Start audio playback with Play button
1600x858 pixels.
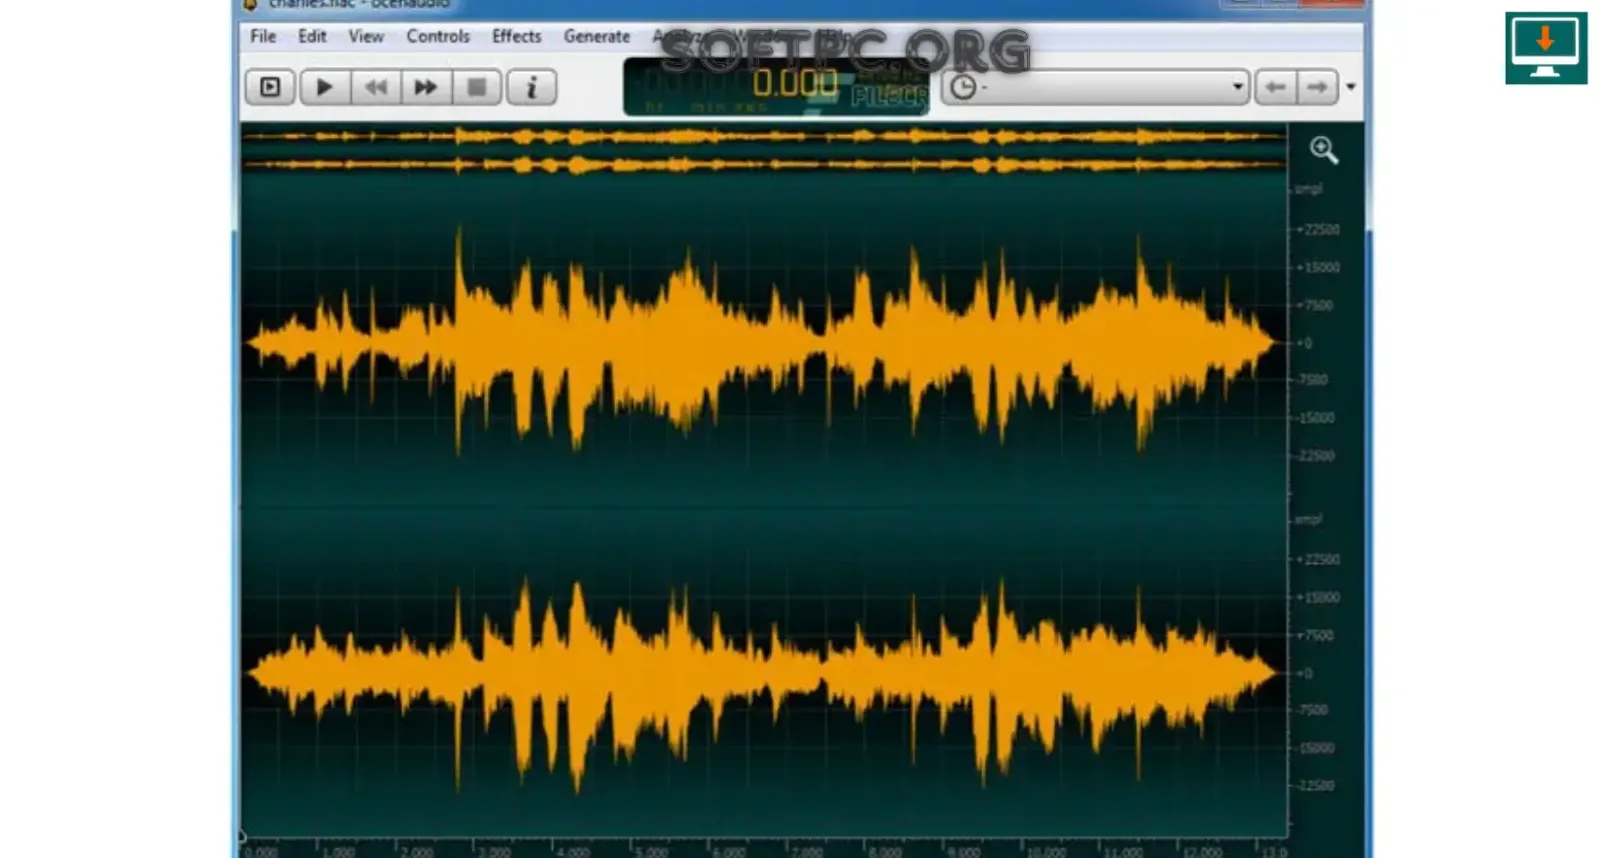tap(324, 87)
